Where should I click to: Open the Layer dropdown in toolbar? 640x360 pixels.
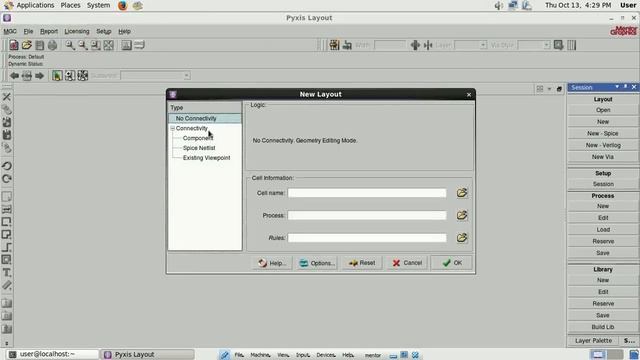[x=483, y=45]
